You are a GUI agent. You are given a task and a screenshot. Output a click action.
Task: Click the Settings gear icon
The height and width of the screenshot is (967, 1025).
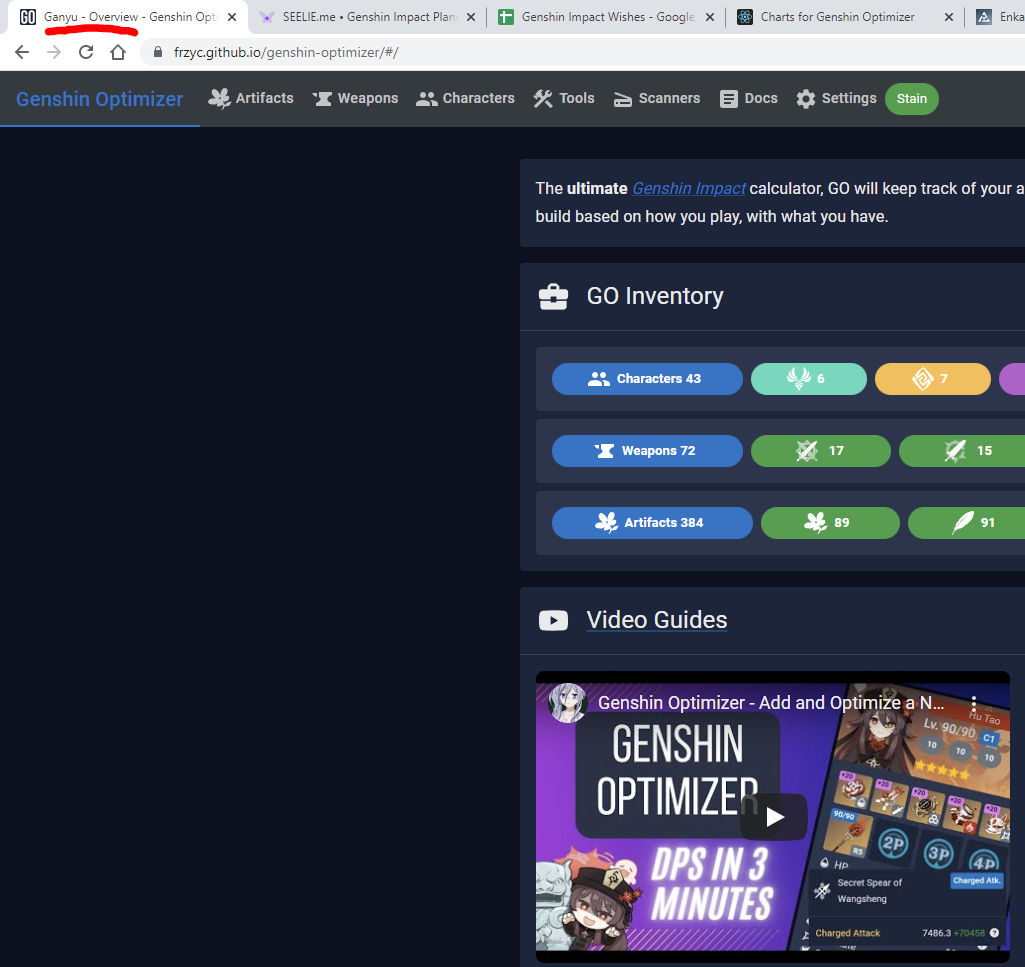[805, 98]
